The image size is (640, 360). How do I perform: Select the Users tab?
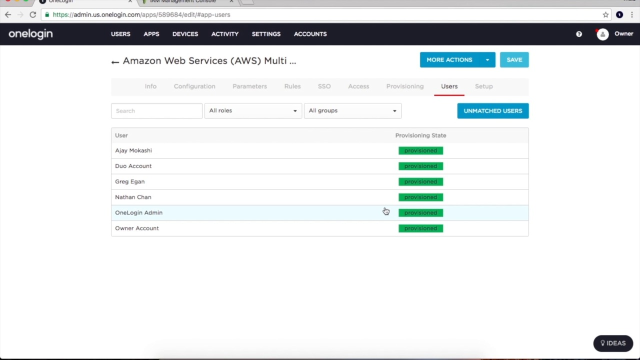[449, 87]
